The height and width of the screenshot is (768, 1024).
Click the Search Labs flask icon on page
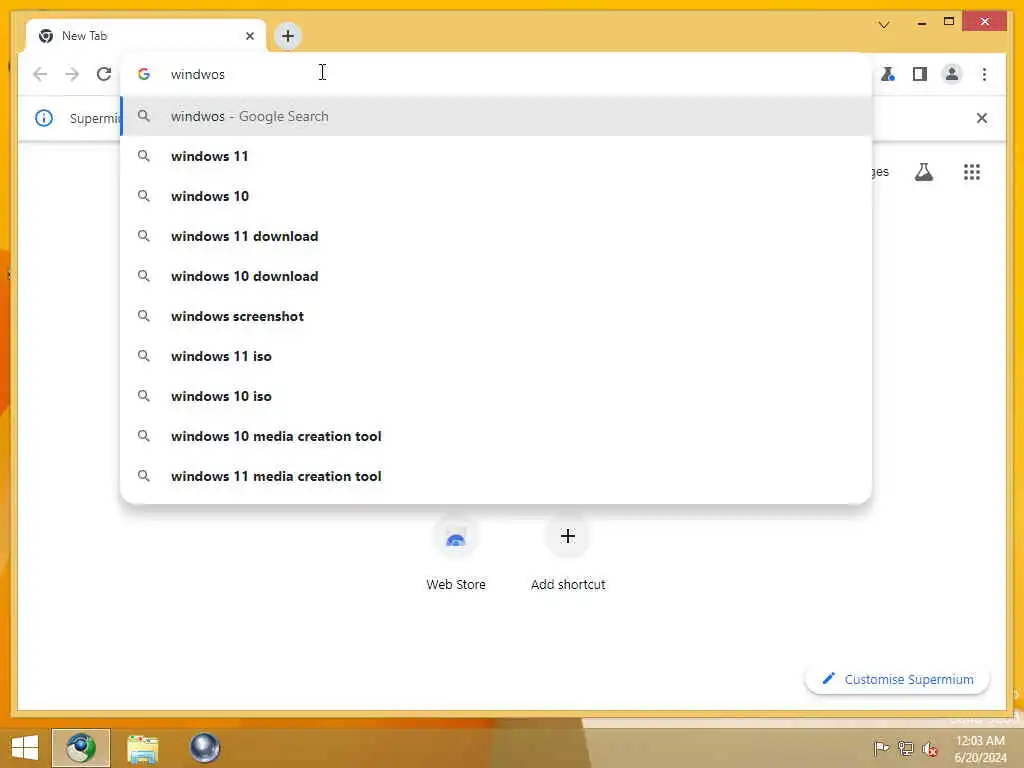pyautogui.click(x=923, y=172)
